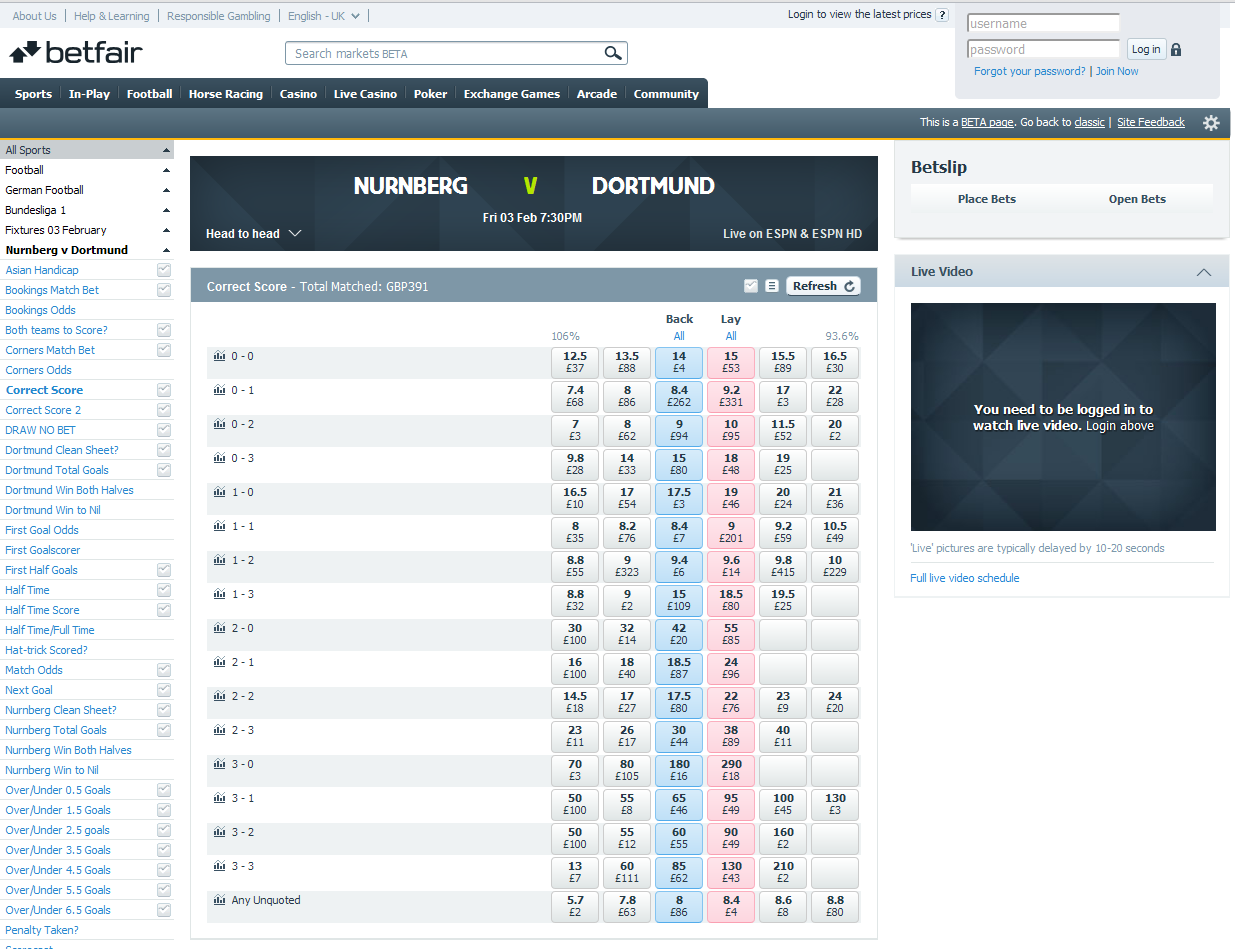This screenshot has height=949, width=1235.
Task: Open the price graph for 2 - 2
Action: (219, 696)
